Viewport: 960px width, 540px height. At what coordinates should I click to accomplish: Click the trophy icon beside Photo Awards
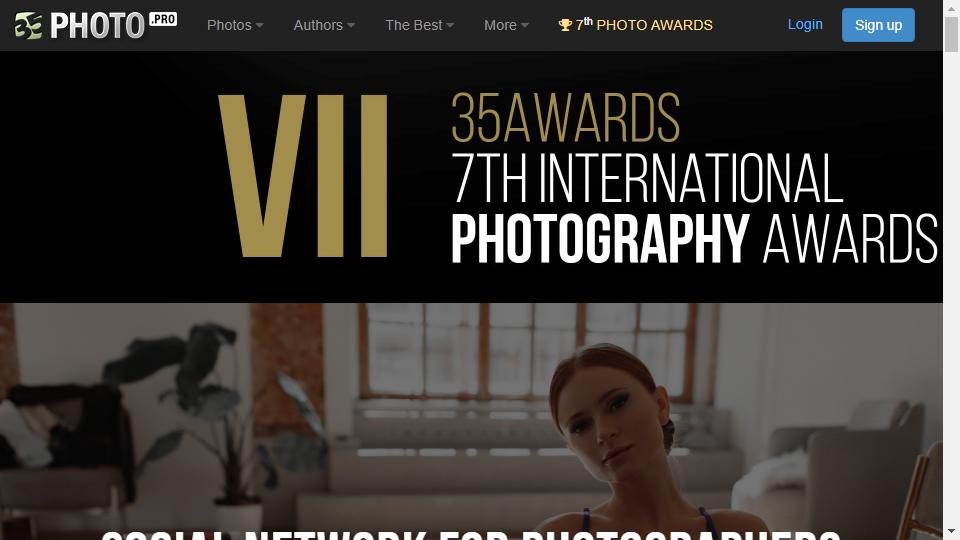pos(565,25)
